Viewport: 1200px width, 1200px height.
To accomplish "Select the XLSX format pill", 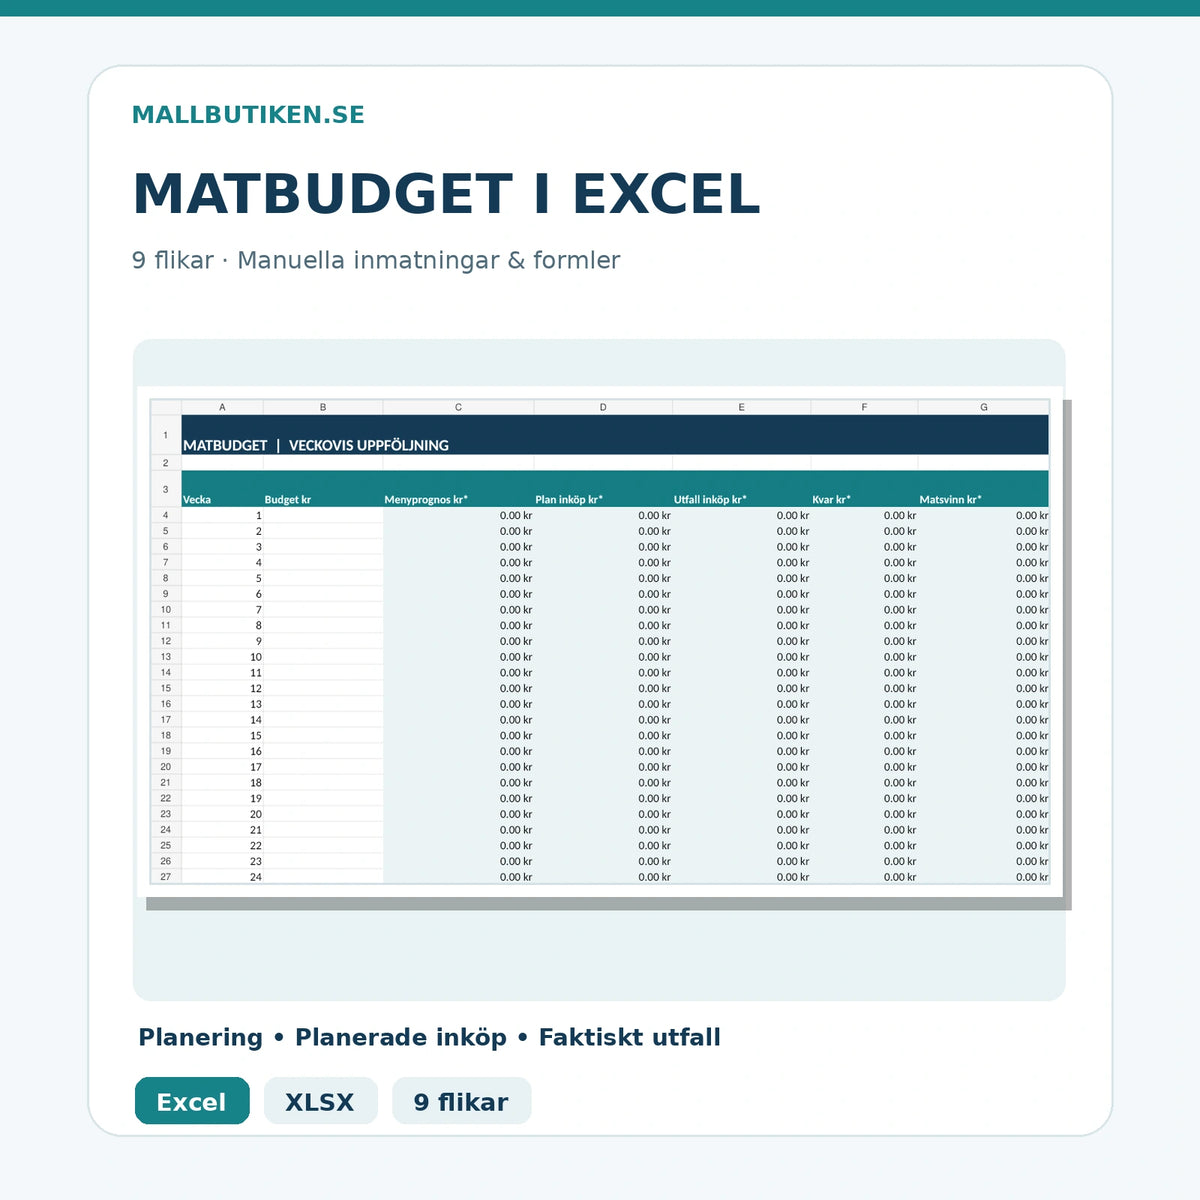I will [320, 1101].
